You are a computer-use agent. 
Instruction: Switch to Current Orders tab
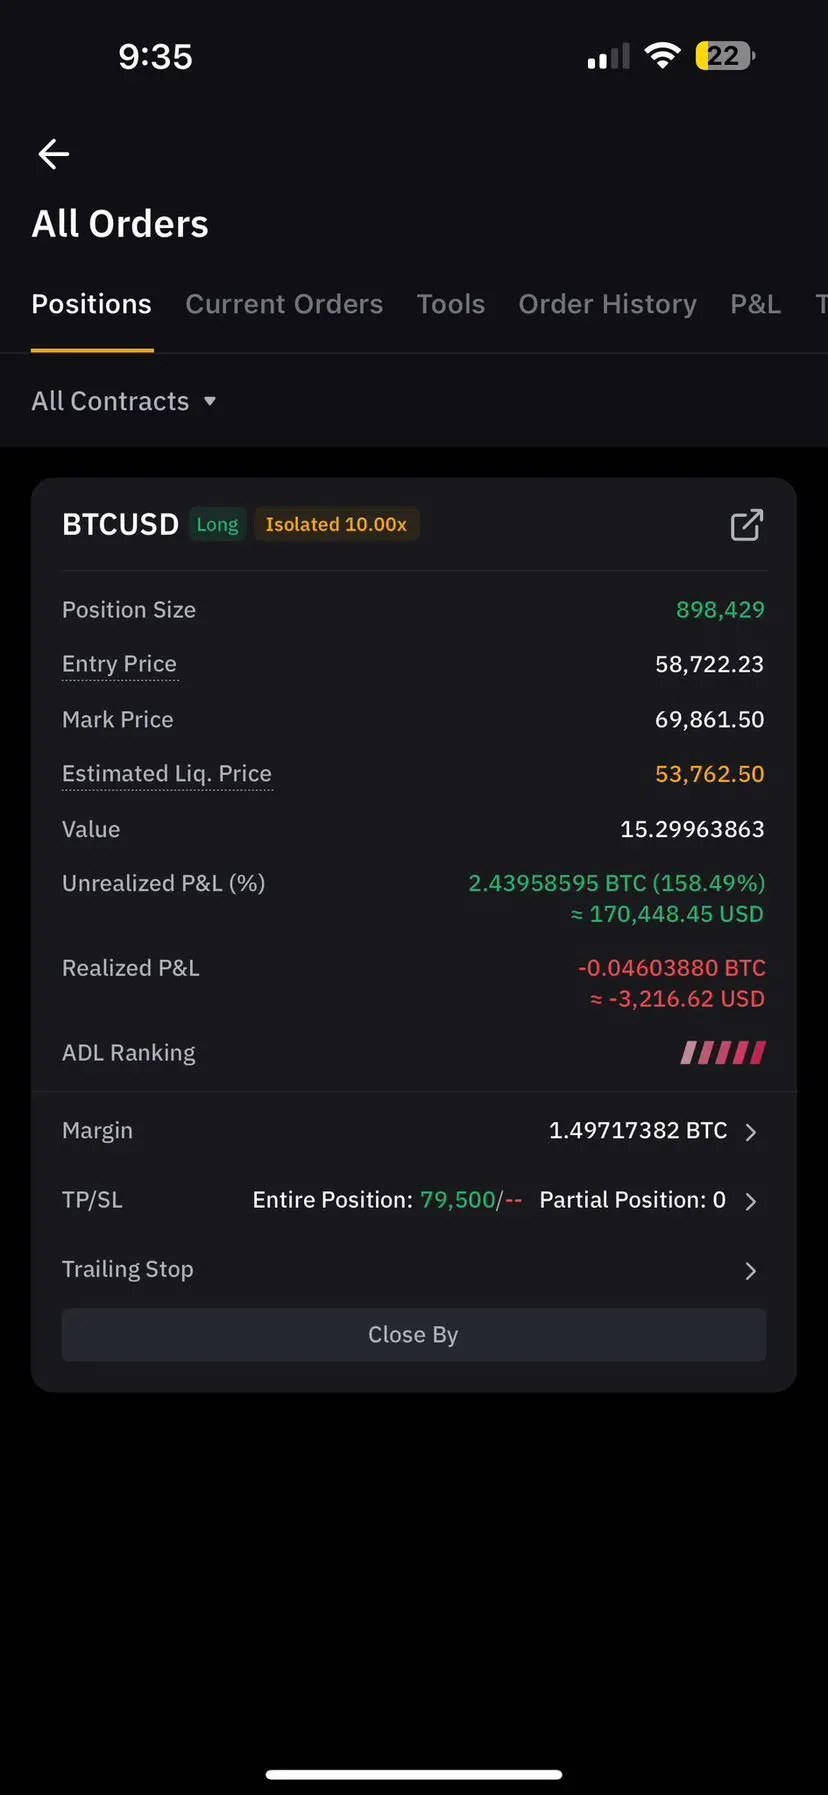284,304
